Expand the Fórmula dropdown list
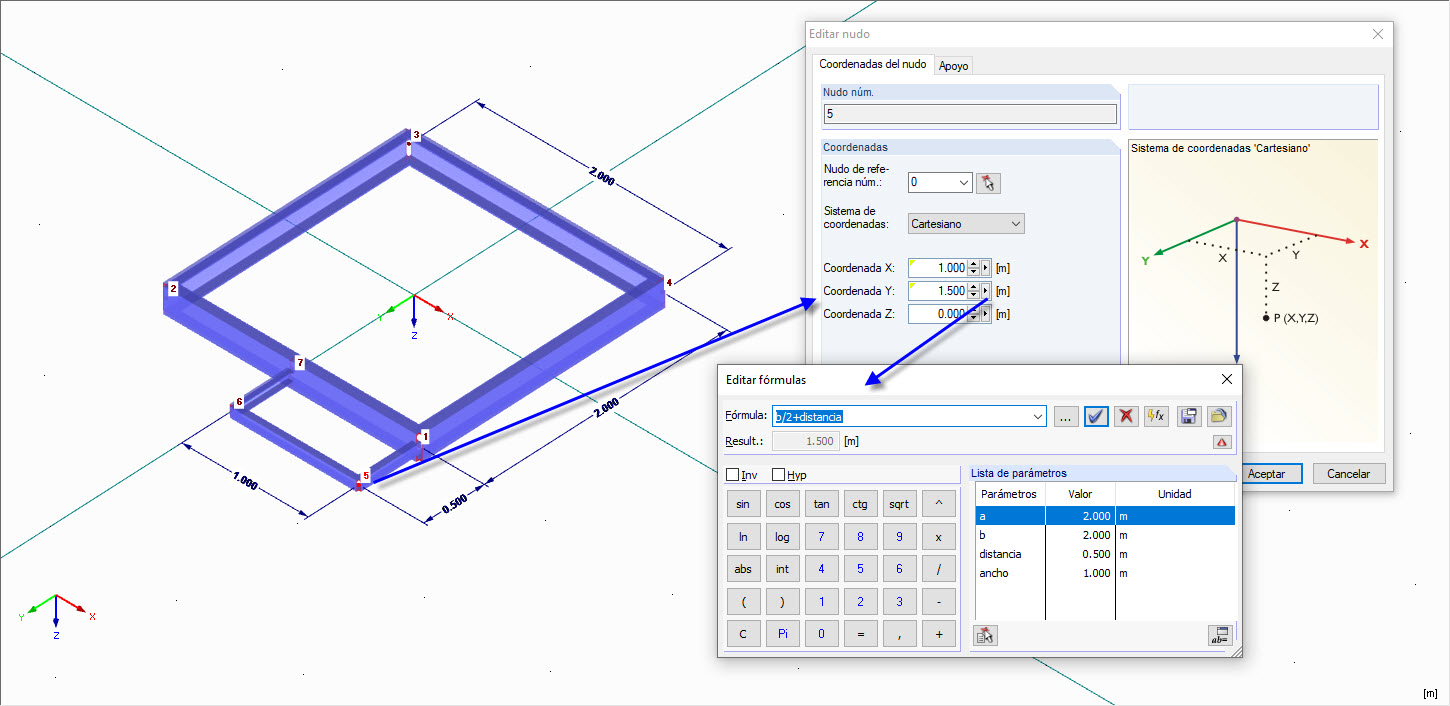Viewport: 1450px width, 706px height. click(x=1037, y=416)
